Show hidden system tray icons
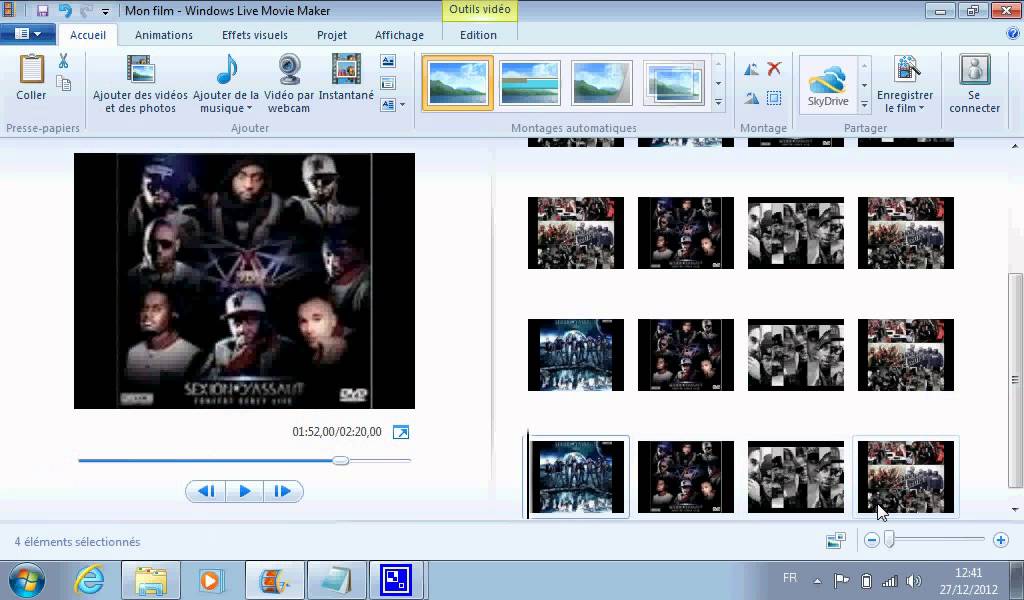Screen dimensions: 1024x600 817,580
